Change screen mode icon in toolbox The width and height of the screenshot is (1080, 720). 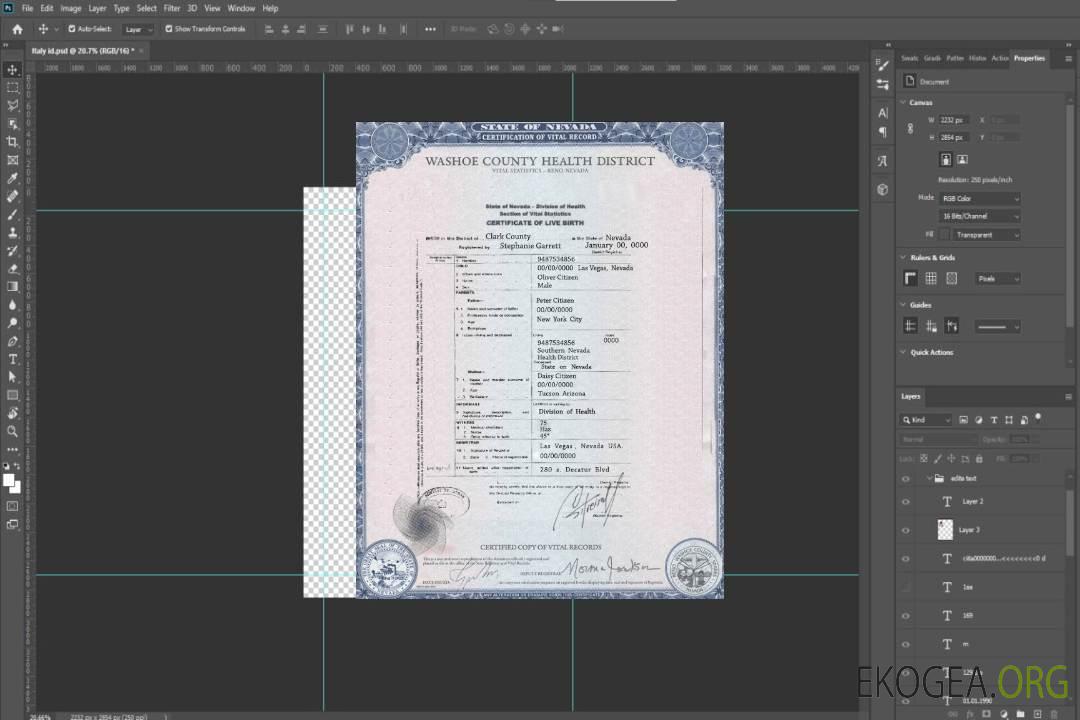12,524
